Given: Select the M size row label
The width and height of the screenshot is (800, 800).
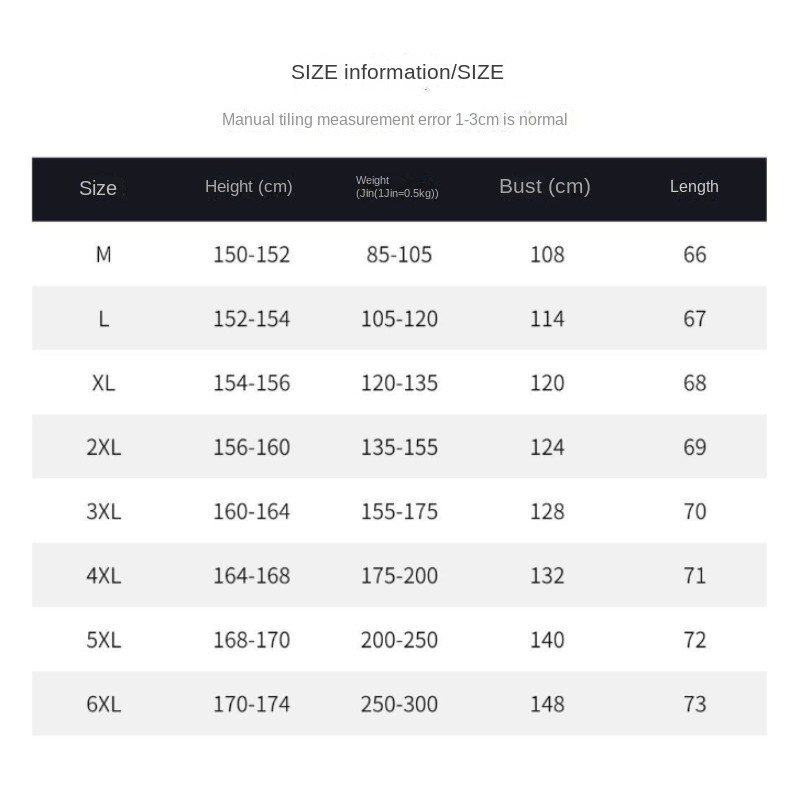Looking at the screenshot, I should tap(103, 255).
